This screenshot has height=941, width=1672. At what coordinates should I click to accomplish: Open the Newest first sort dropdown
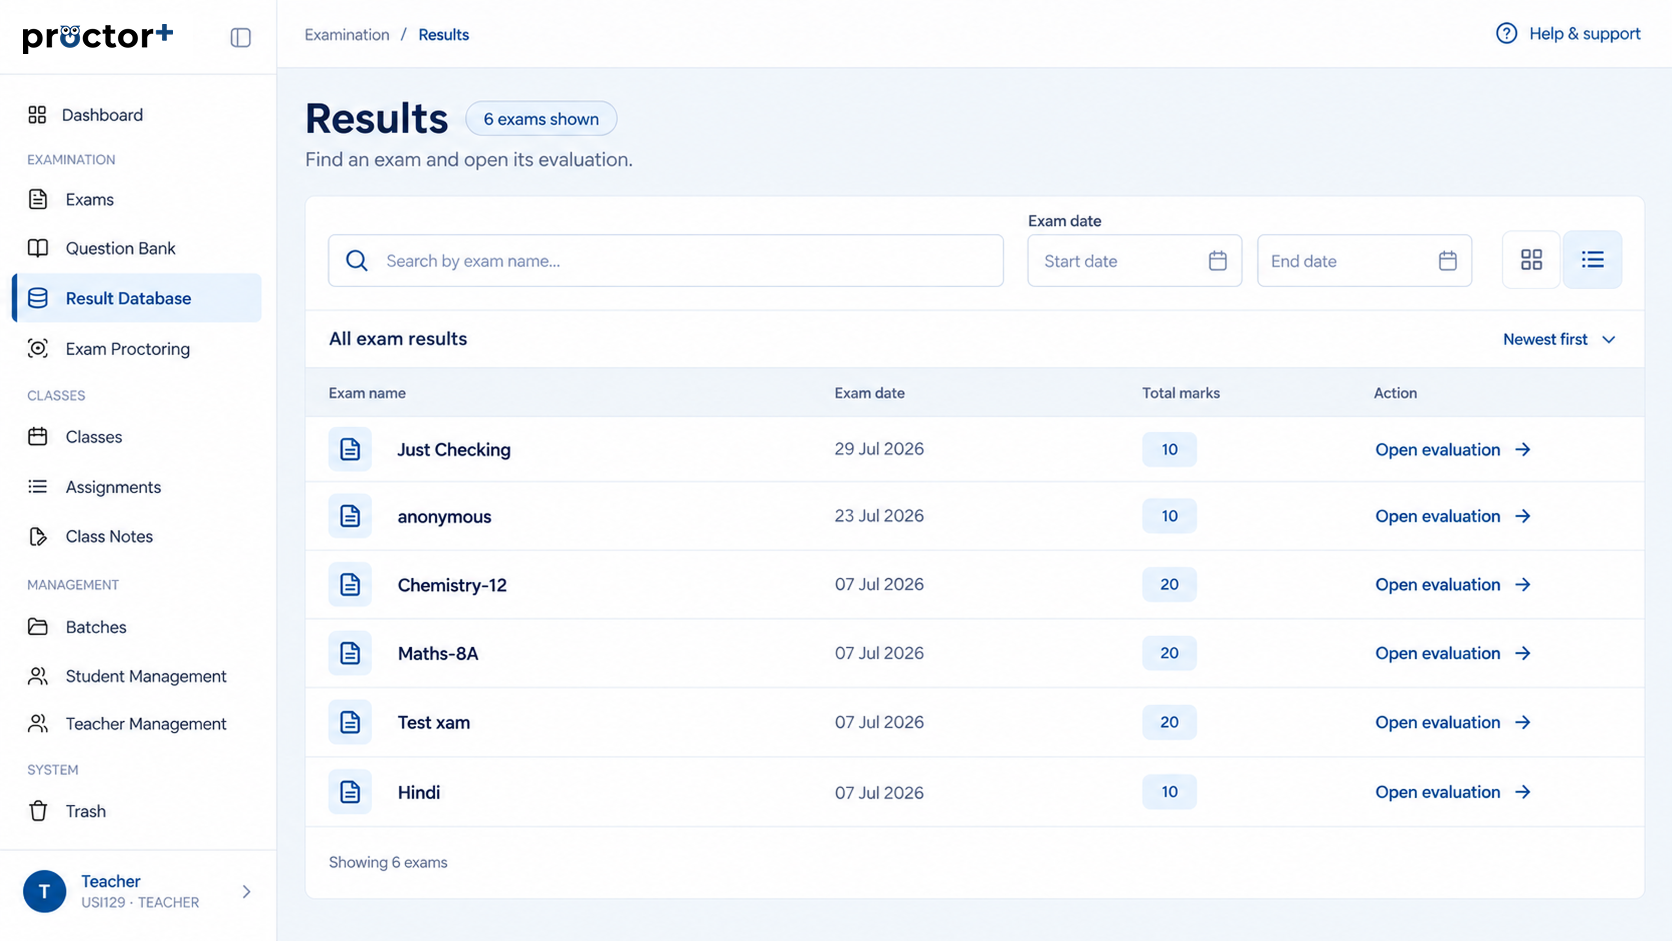[x=1559, y=339]
